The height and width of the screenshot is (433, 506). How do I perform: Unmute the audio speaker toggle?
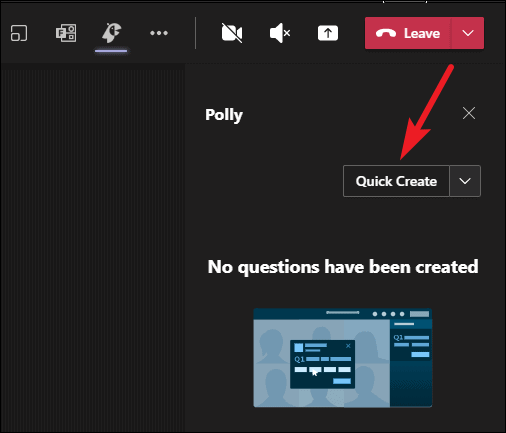click(x=280, y=33)
